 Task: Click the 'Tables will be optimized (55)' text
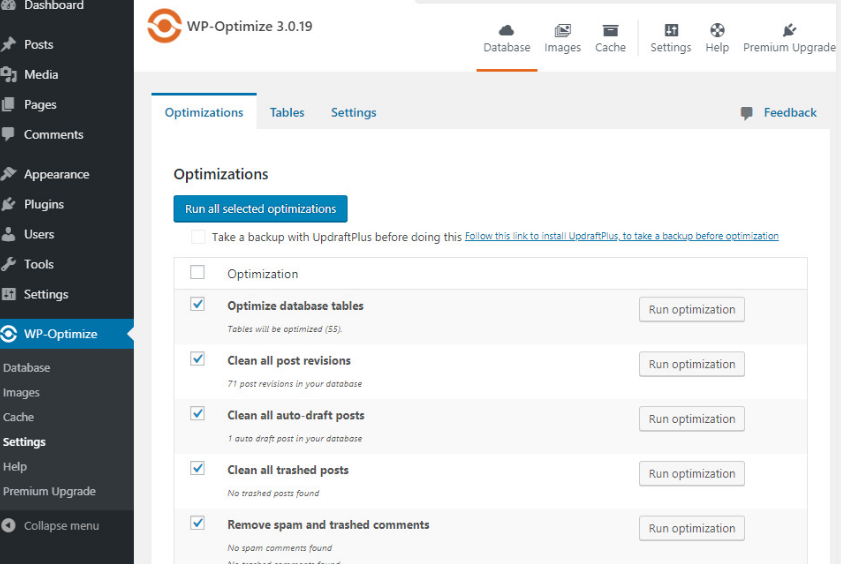[284, 329]
